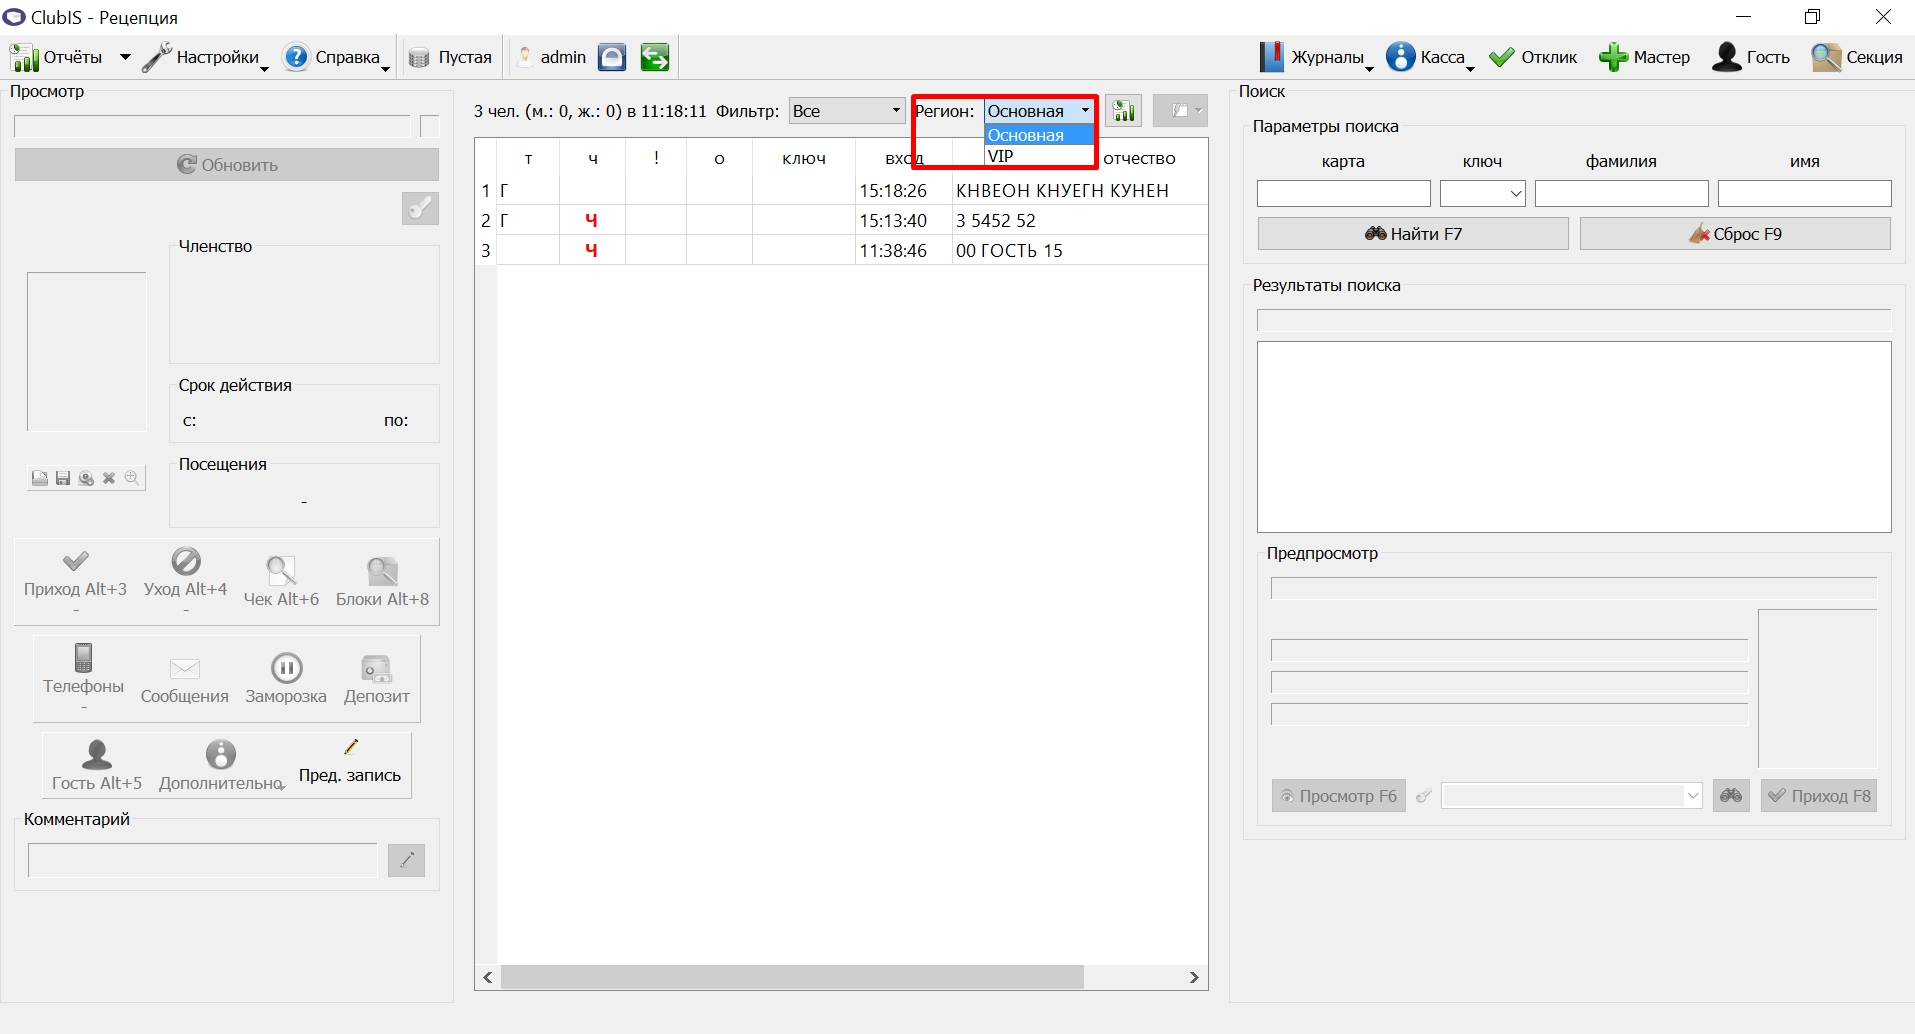Click the Уход Alt+4 button
The height and width of the screenshot is (1034, 1915).
click(x=185, y=580)
